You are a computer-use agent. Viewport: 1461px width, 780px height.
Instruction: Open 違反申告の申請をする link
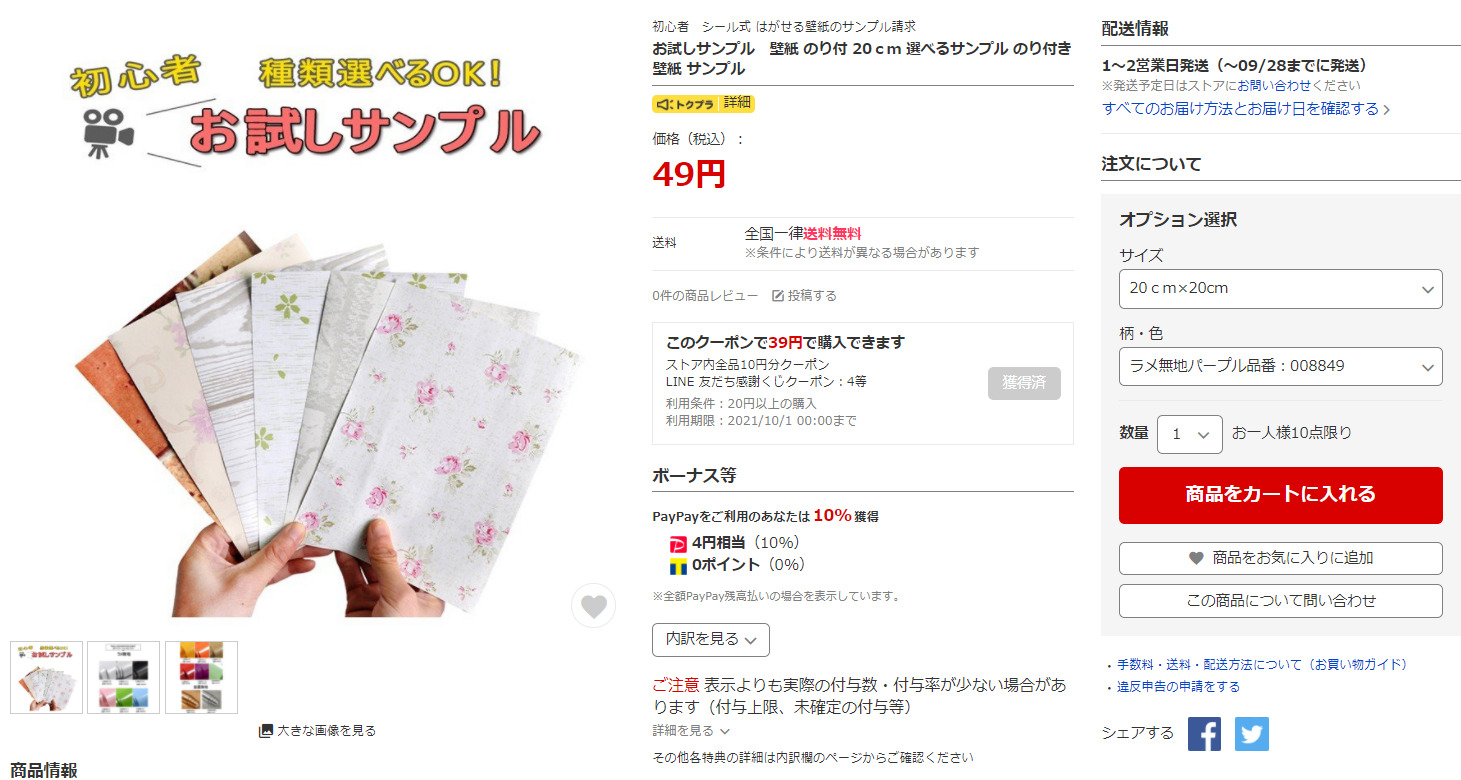[1178, 687]
